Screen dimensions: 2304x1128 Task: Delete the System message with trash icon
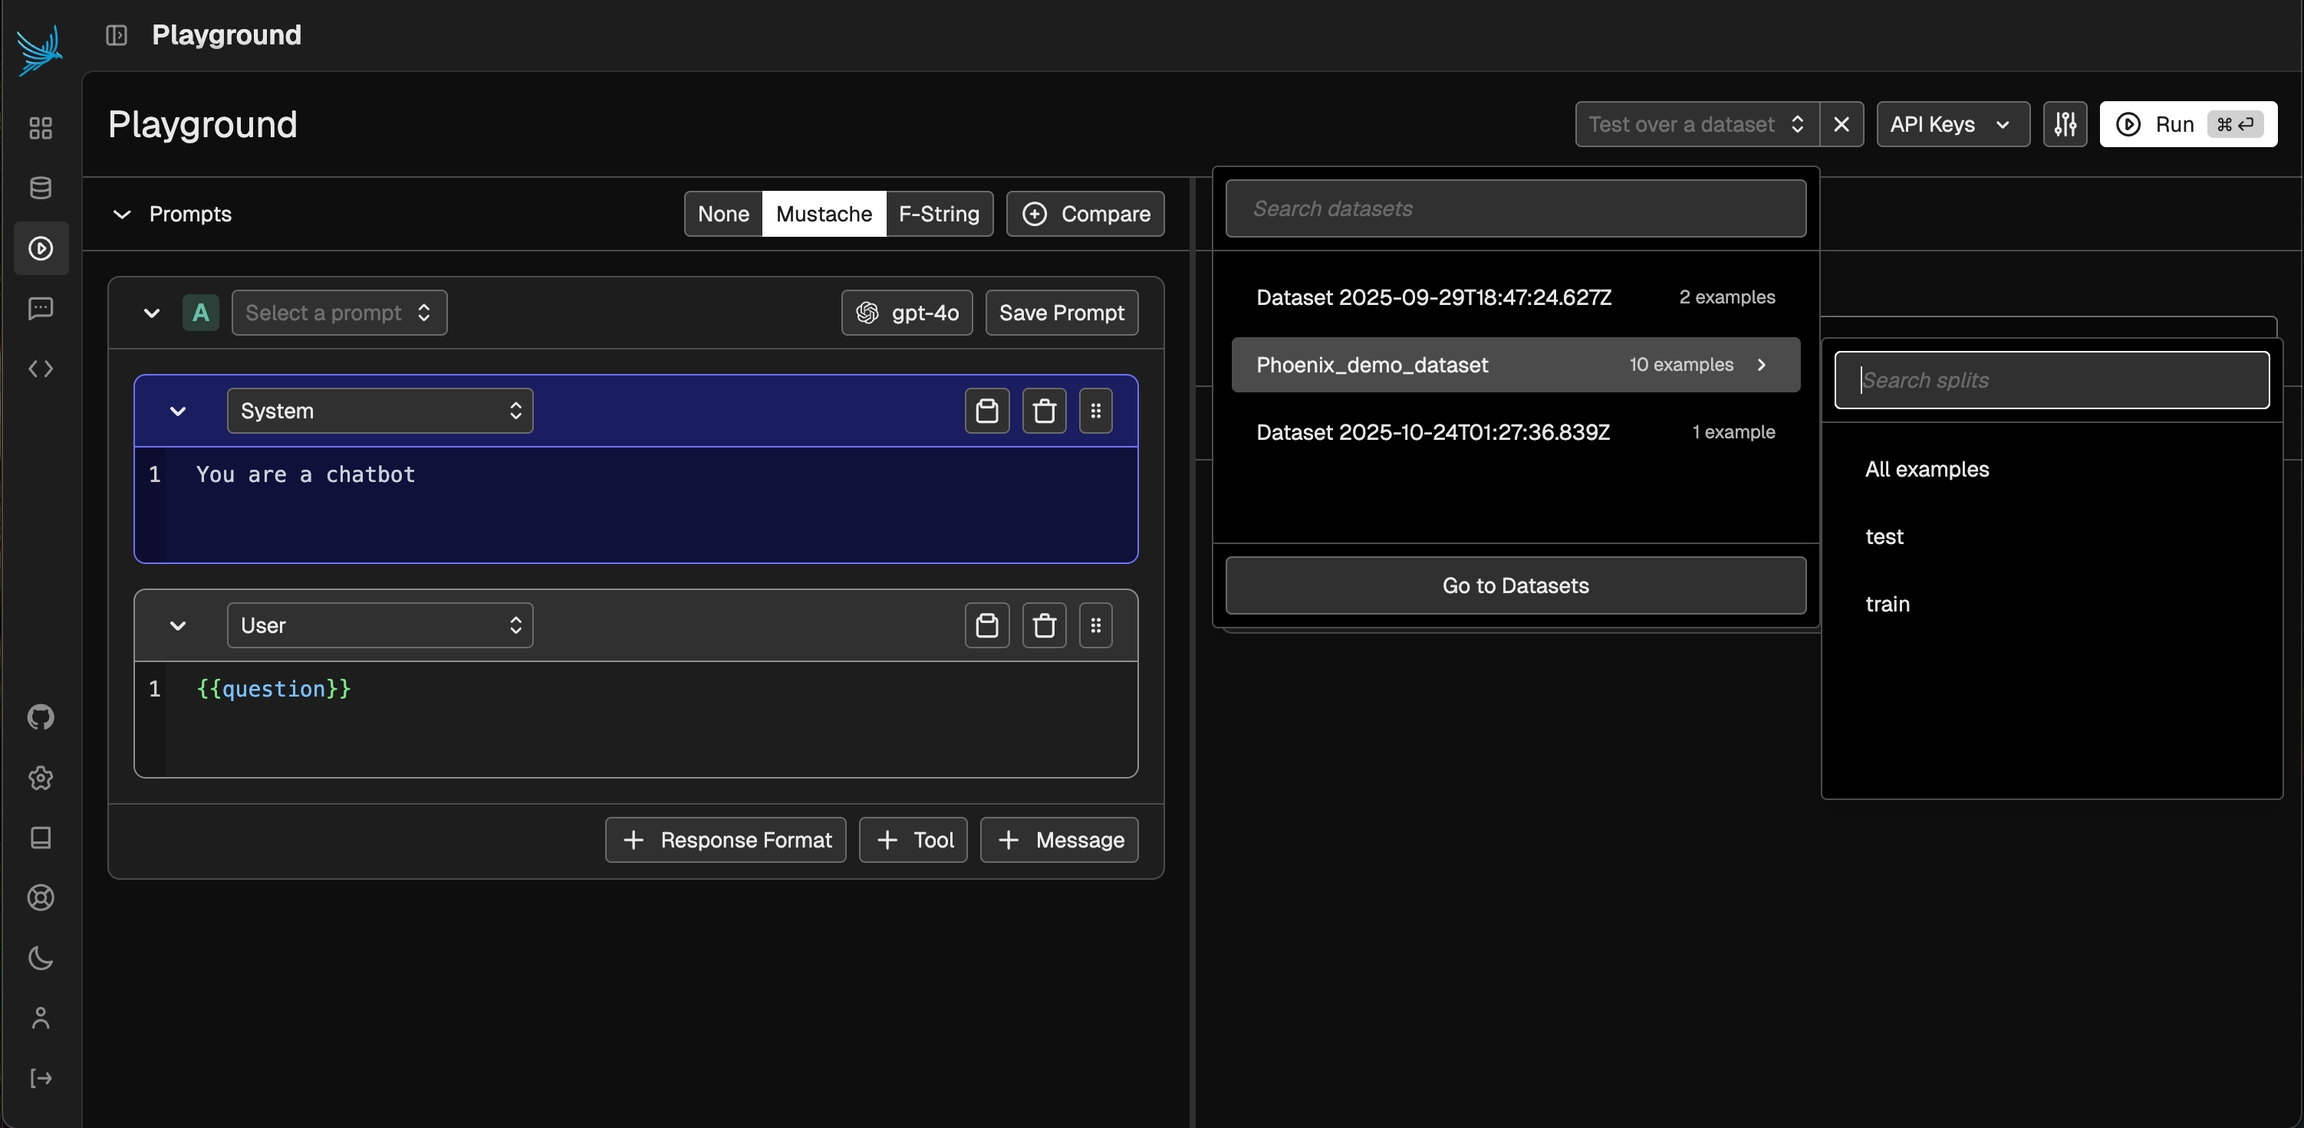1044,411
